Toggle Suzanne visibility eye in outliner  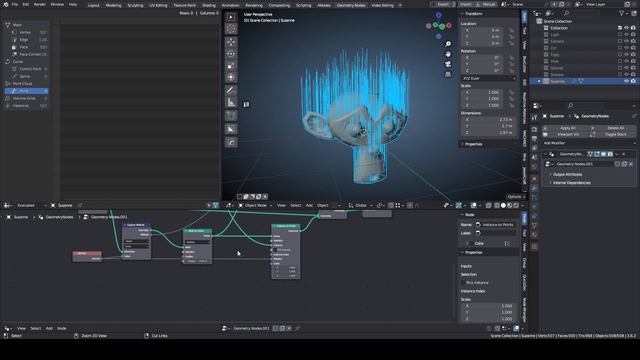pyautogui.click(x=627, y=81)
